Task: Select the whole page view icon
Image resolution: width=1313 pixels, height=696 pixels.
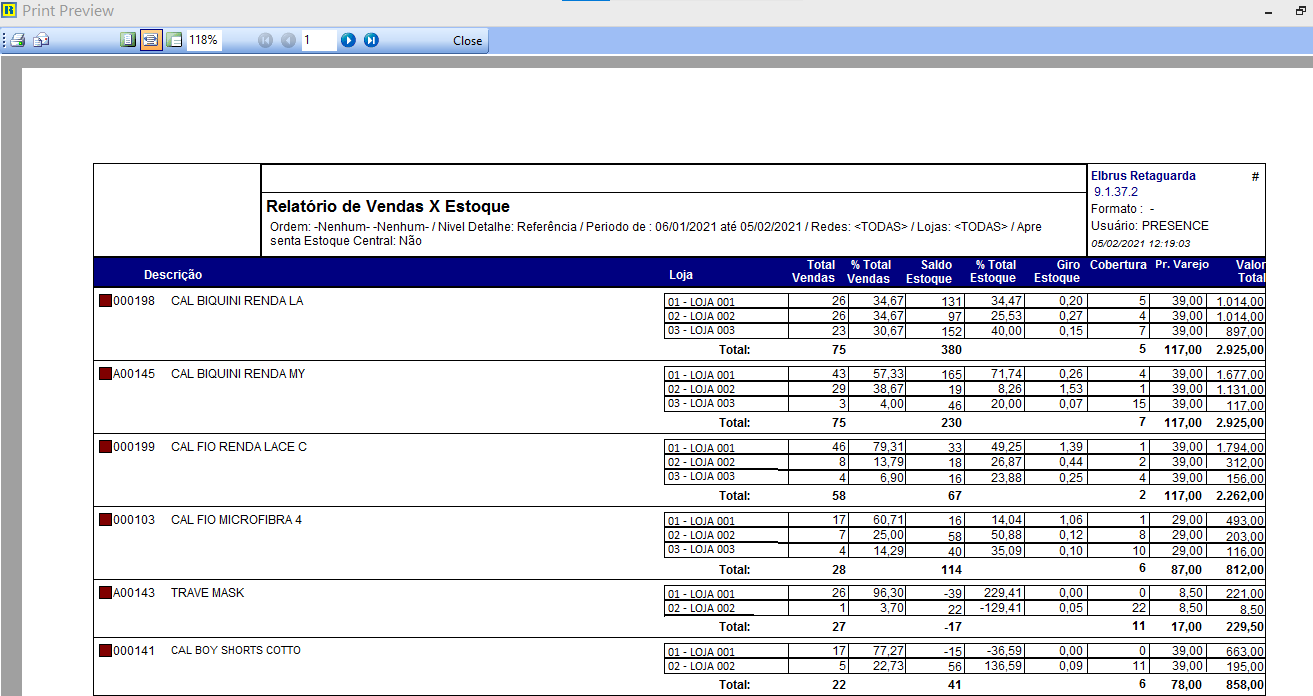Action: coord(128,41)
